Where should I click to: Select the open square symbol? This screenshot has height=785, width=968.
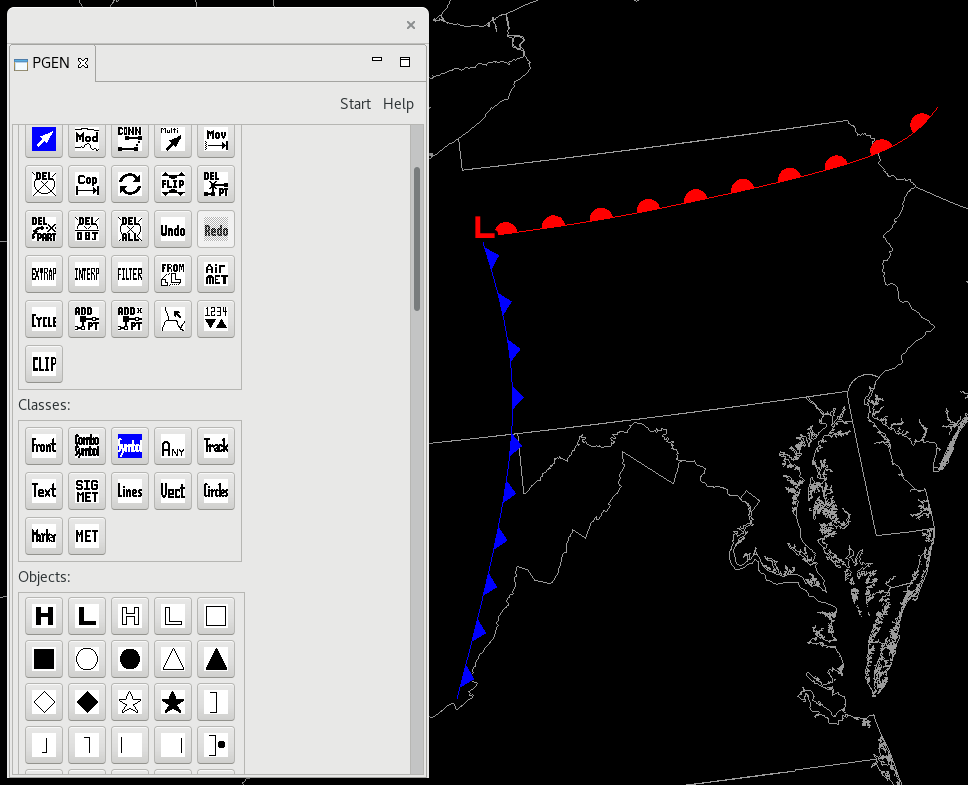216,616
